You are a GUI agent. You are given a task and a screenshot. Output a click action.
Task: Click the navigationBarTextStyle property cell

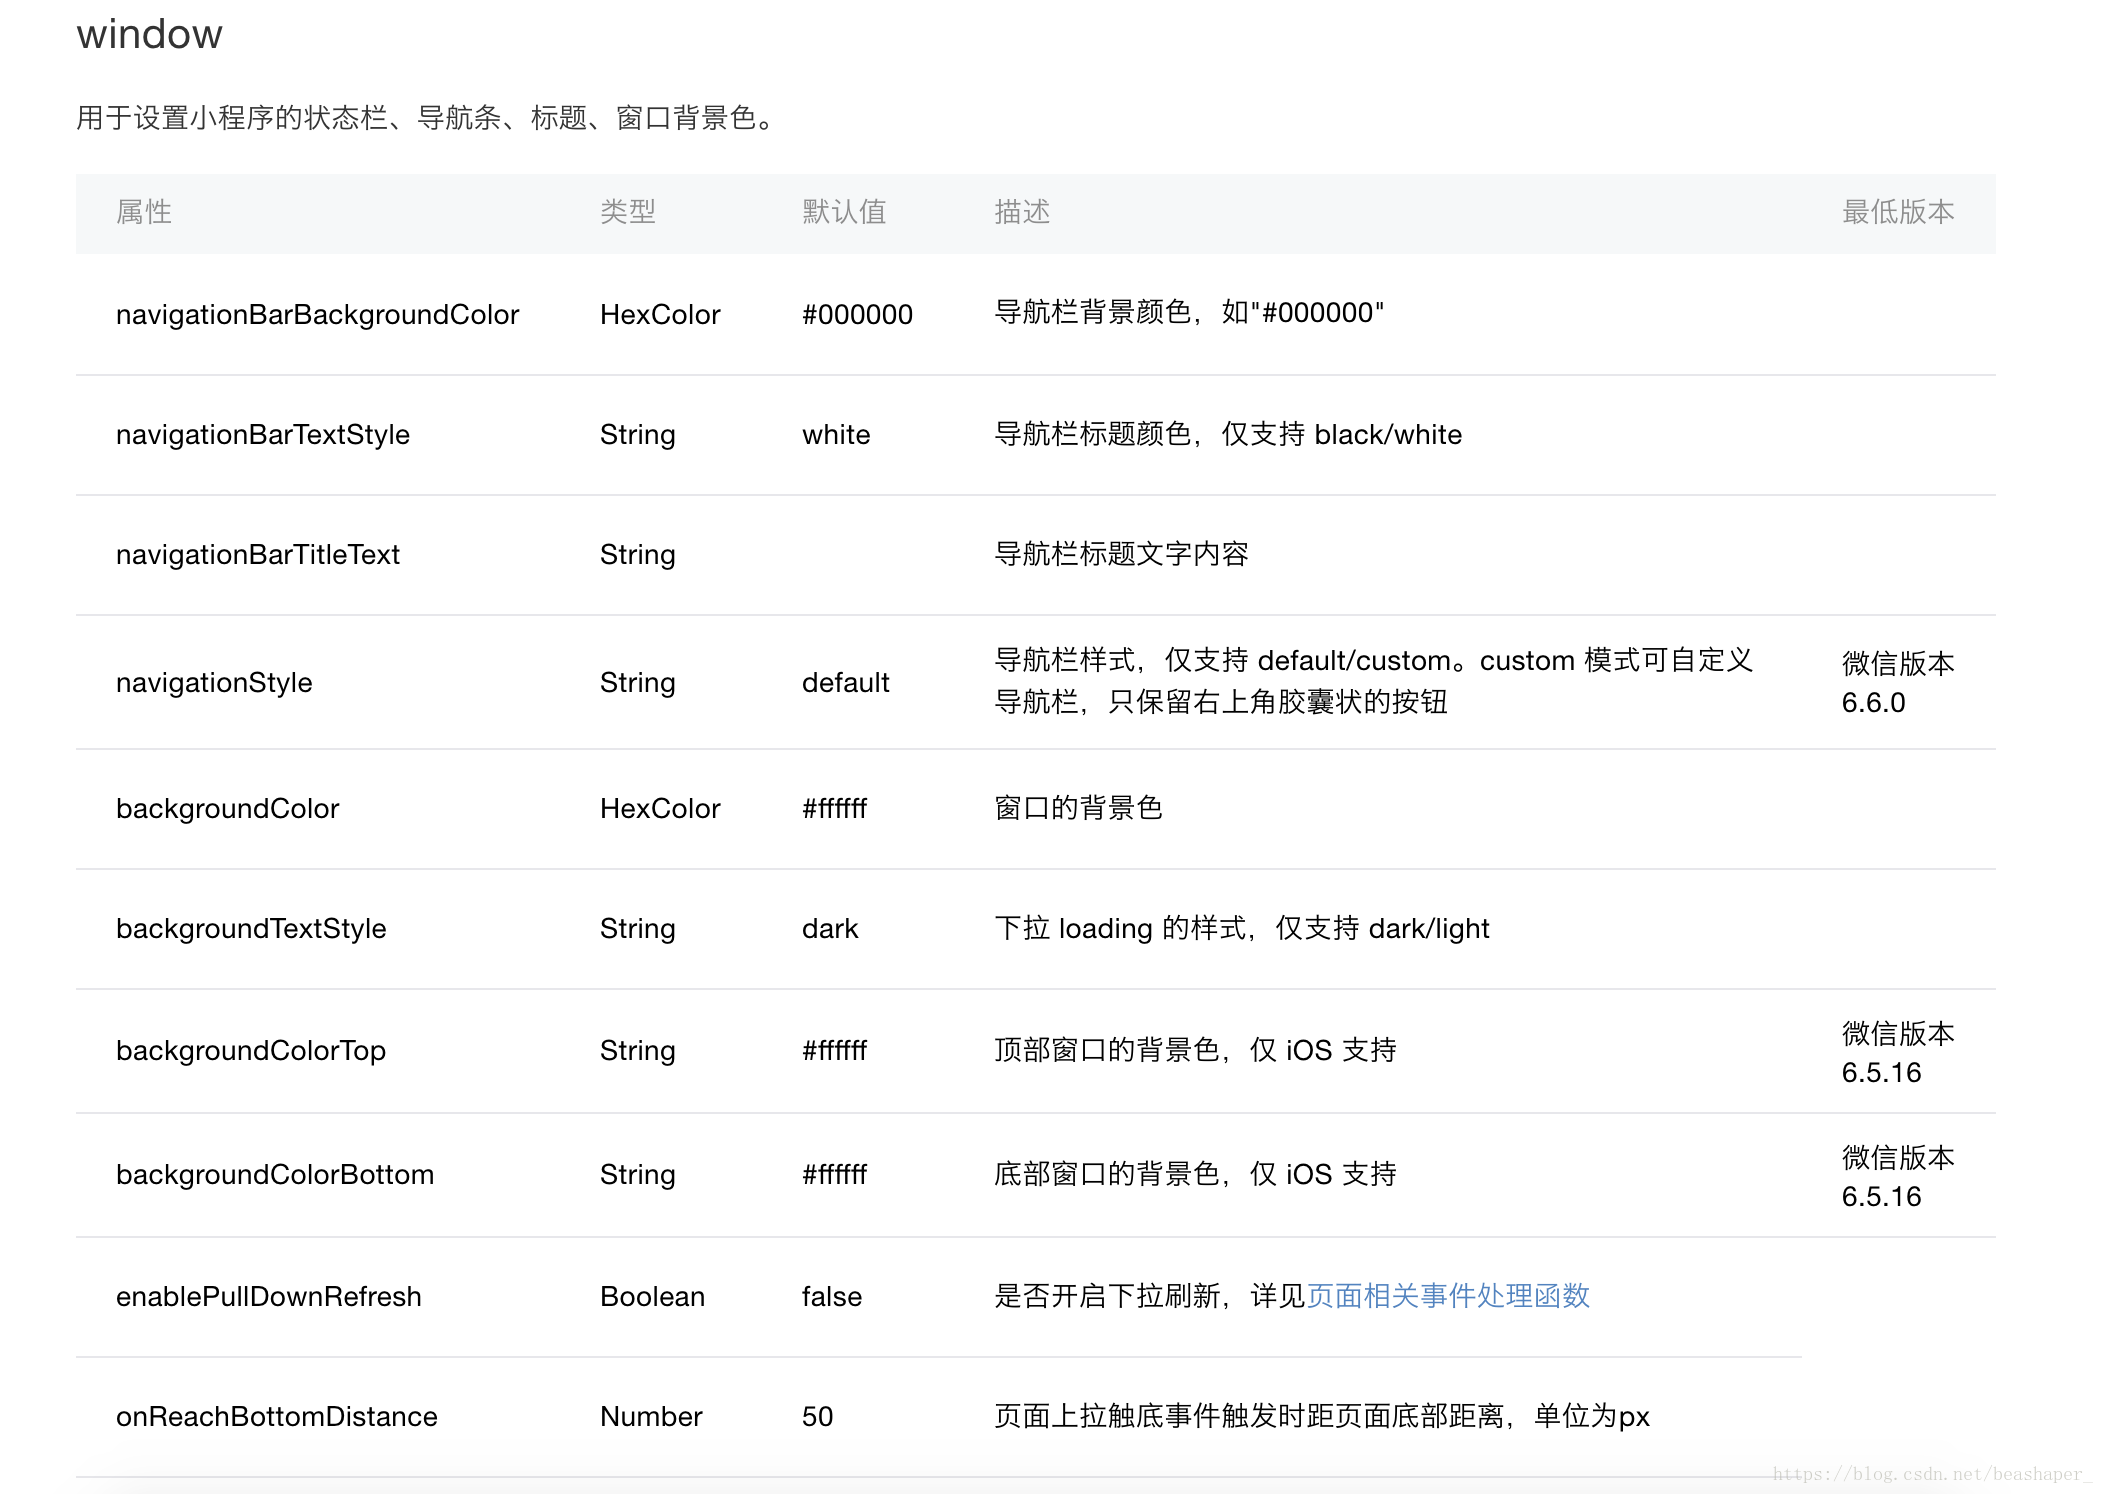[x=263, y=435]
